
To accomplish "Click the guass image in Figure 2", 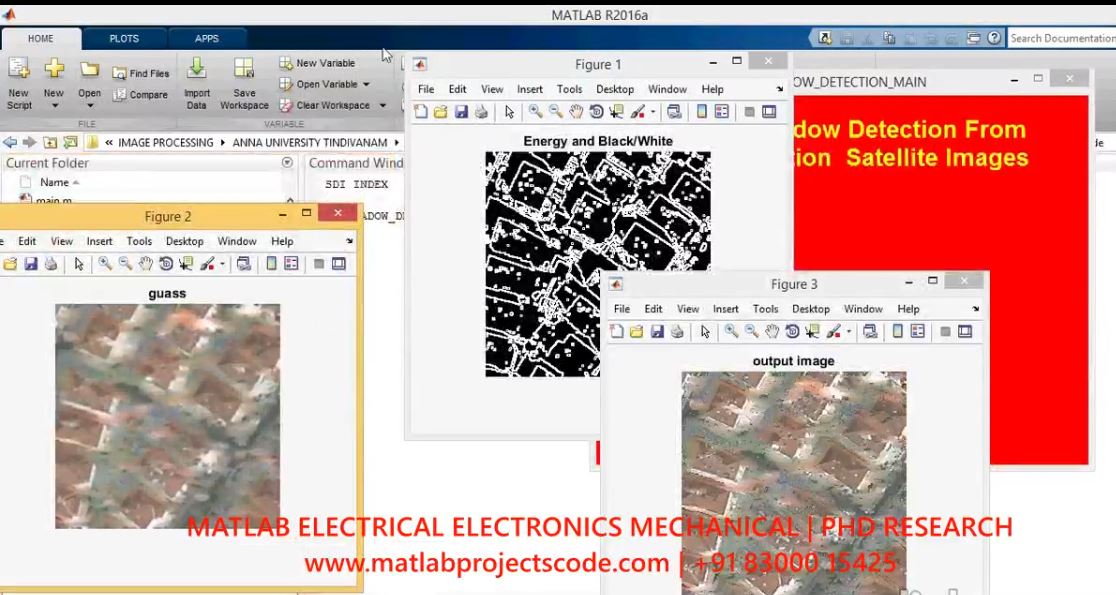I will (x=167, y=416).
